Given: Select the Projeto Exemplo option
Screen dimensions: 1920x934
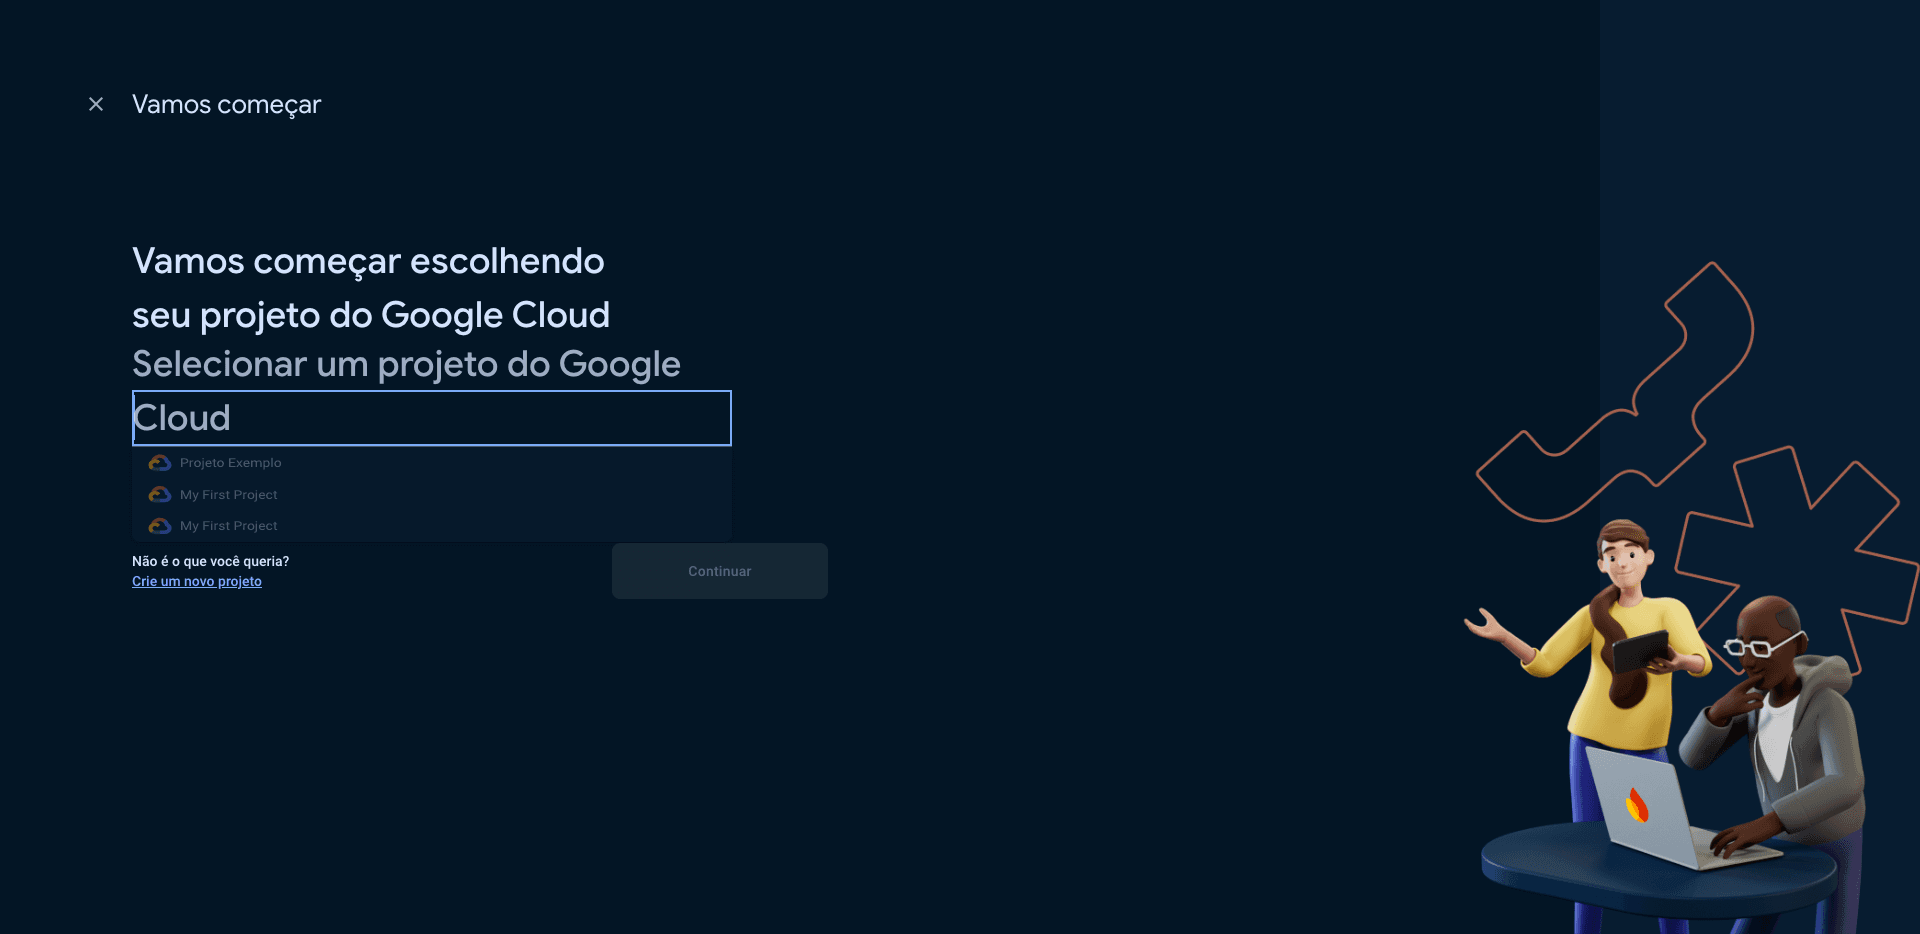Looking at the screenshot, I should click(432, 463).
